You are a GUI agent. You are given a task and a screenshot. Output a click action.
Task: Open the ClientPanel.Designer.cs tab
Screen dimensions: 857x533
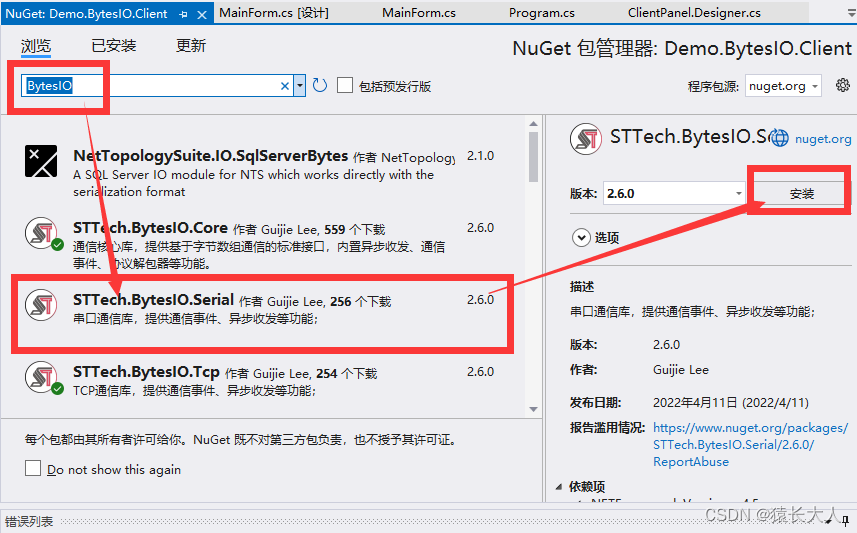694,13
